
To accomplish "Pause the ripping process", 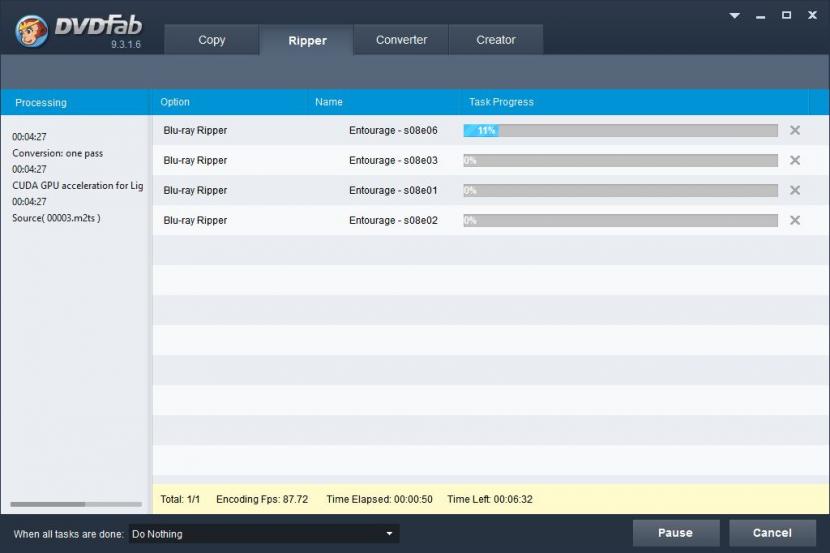I will 675,533.
